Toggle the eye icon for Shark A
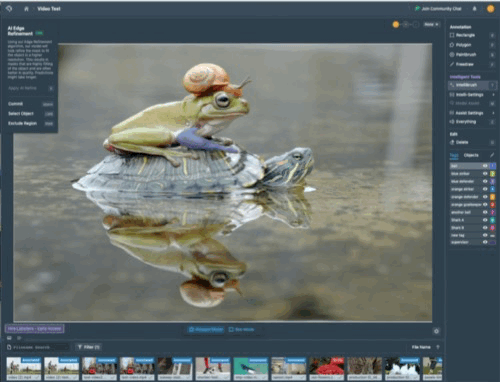Image resolution: width=500 pixels, height=382 pixels. pos(485,220)
